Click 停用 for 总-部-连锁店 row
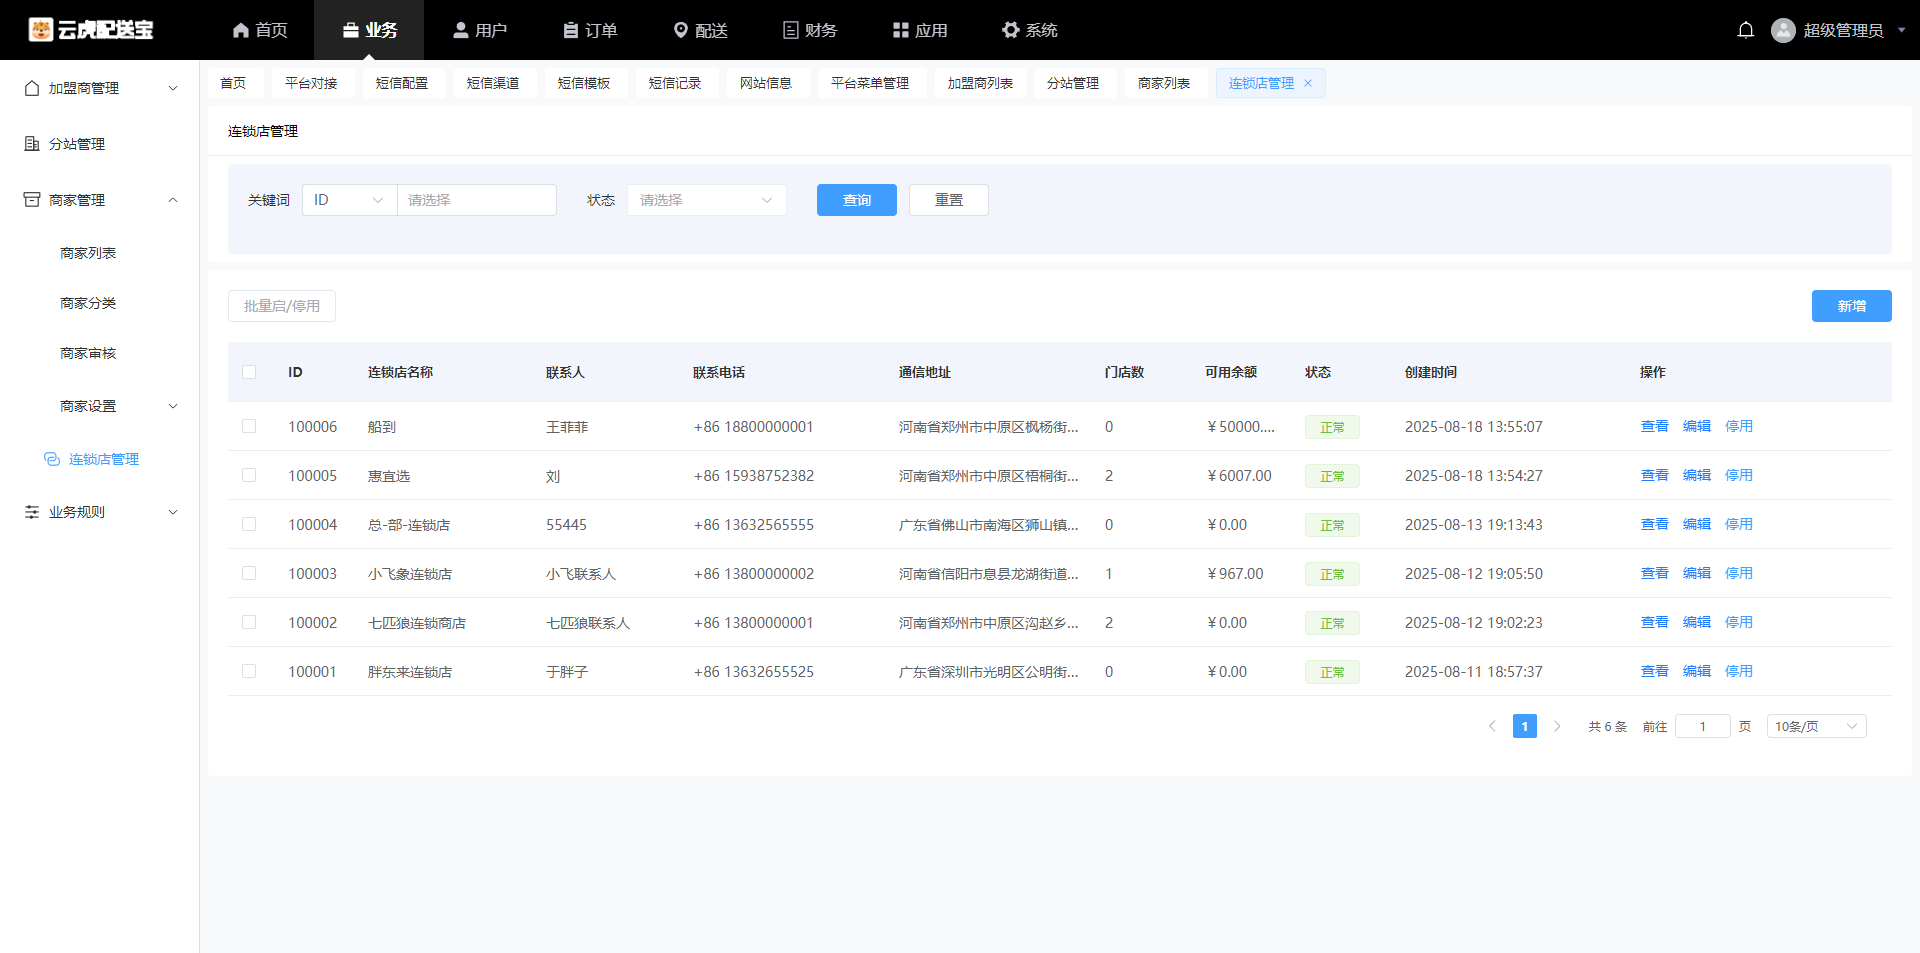 click(x=1739, y=524)
